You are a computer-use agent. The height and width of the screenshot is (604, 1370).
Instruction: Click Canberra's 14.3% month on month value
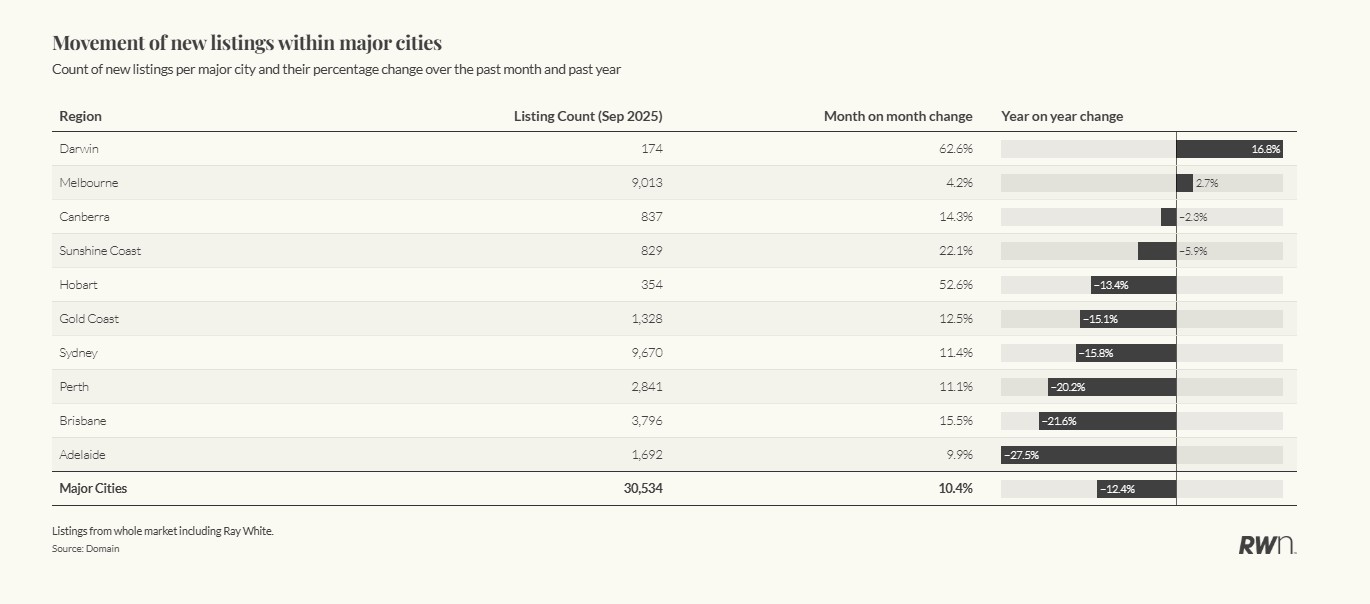[956, 217]
